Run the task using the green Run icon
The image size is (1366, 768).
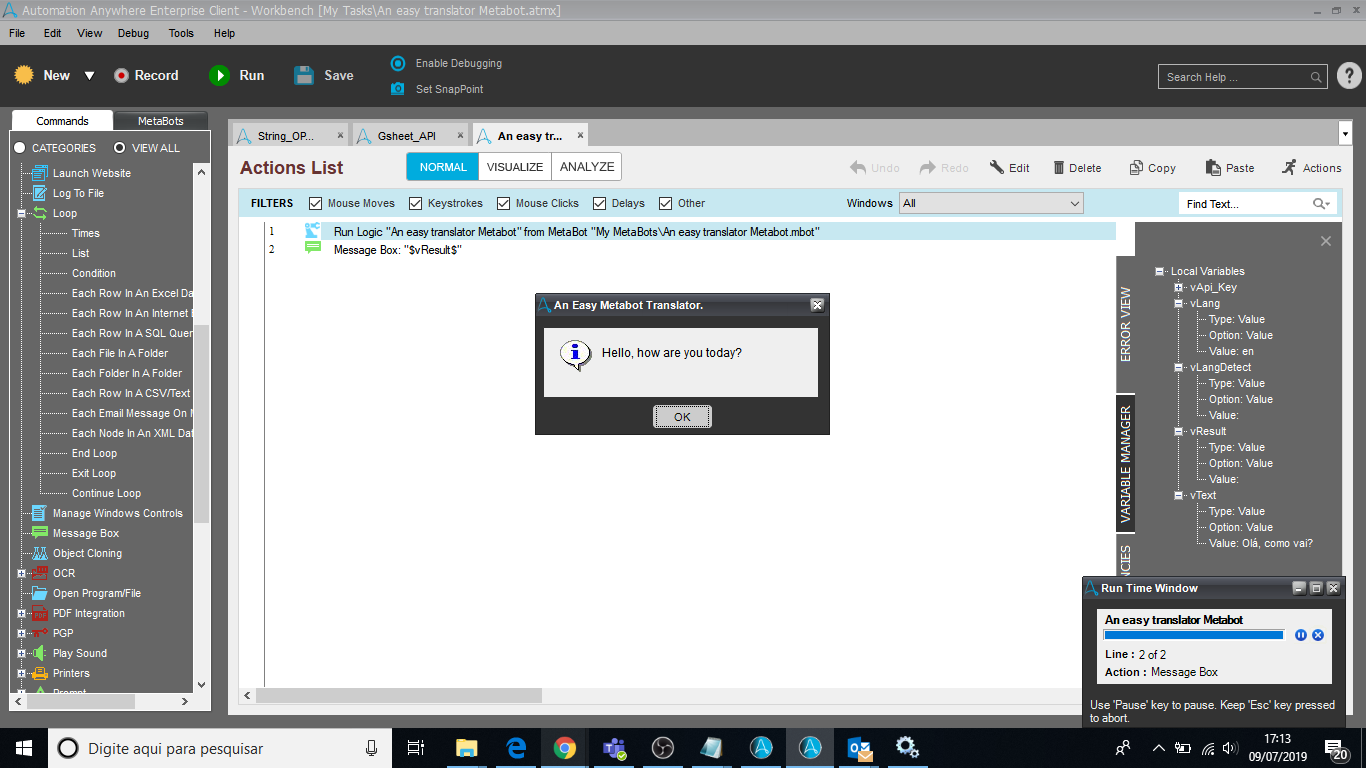point(219,75)
